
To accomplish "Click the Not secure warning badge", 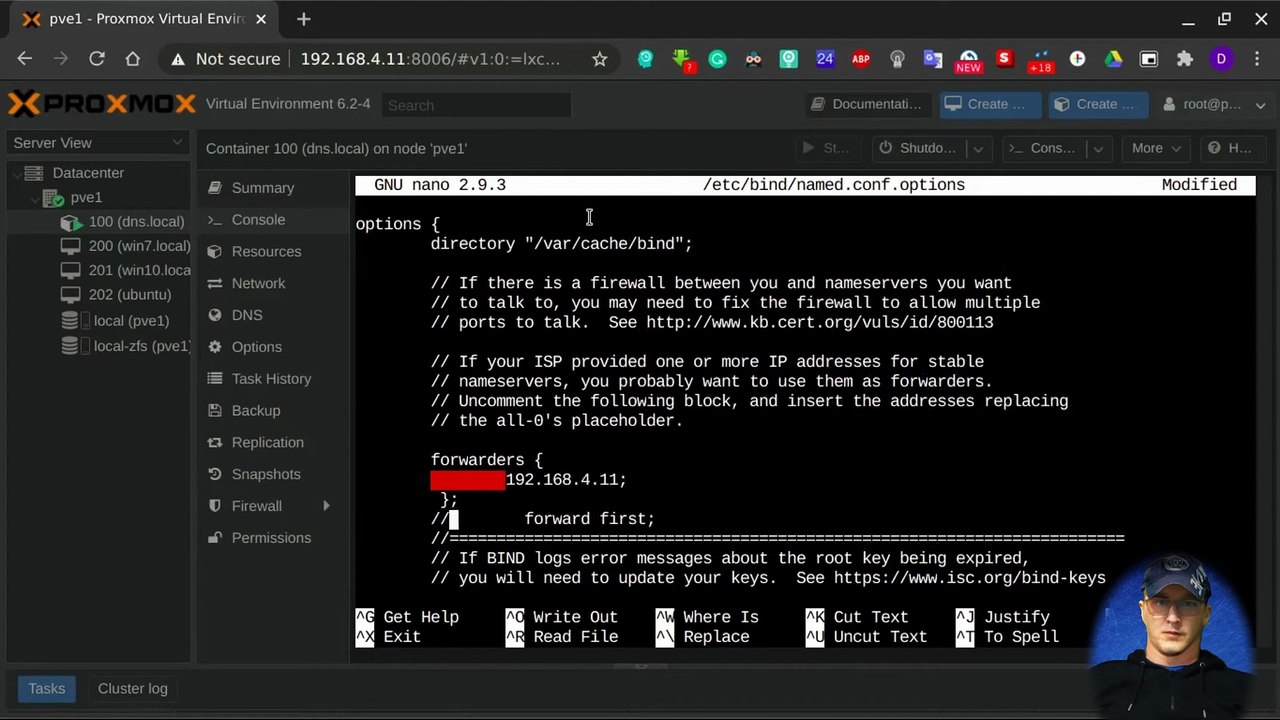I will pos(226,59).
